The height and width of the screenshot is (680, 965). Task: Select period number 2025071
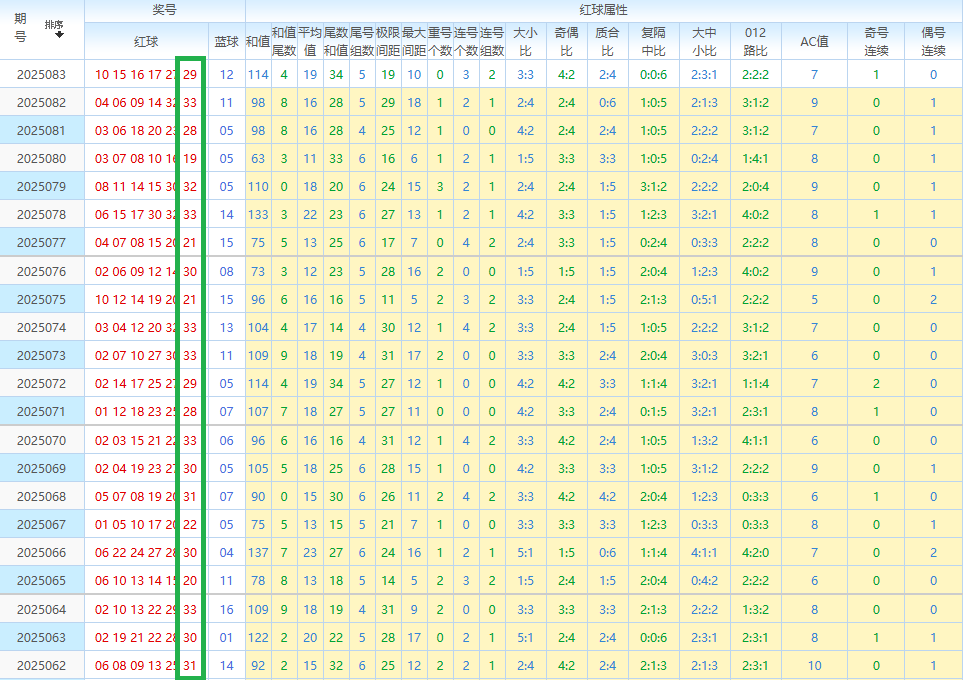point(41,412)
